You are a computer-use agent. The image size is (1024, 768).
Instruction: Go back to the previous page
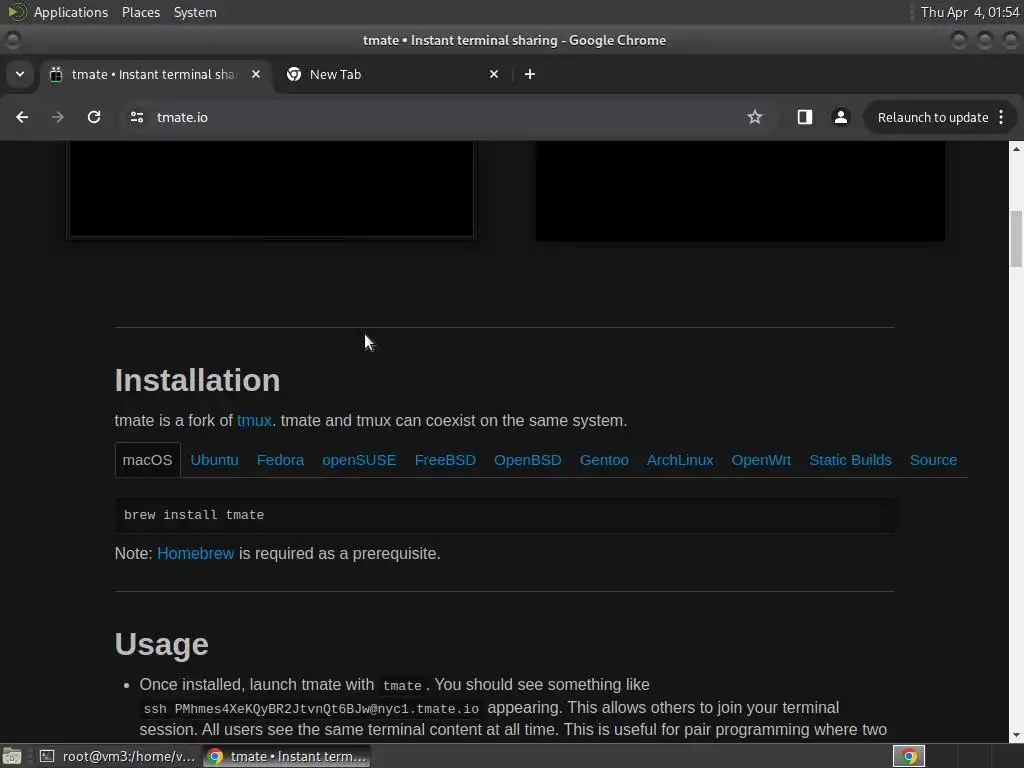click(x=22, y=117)
